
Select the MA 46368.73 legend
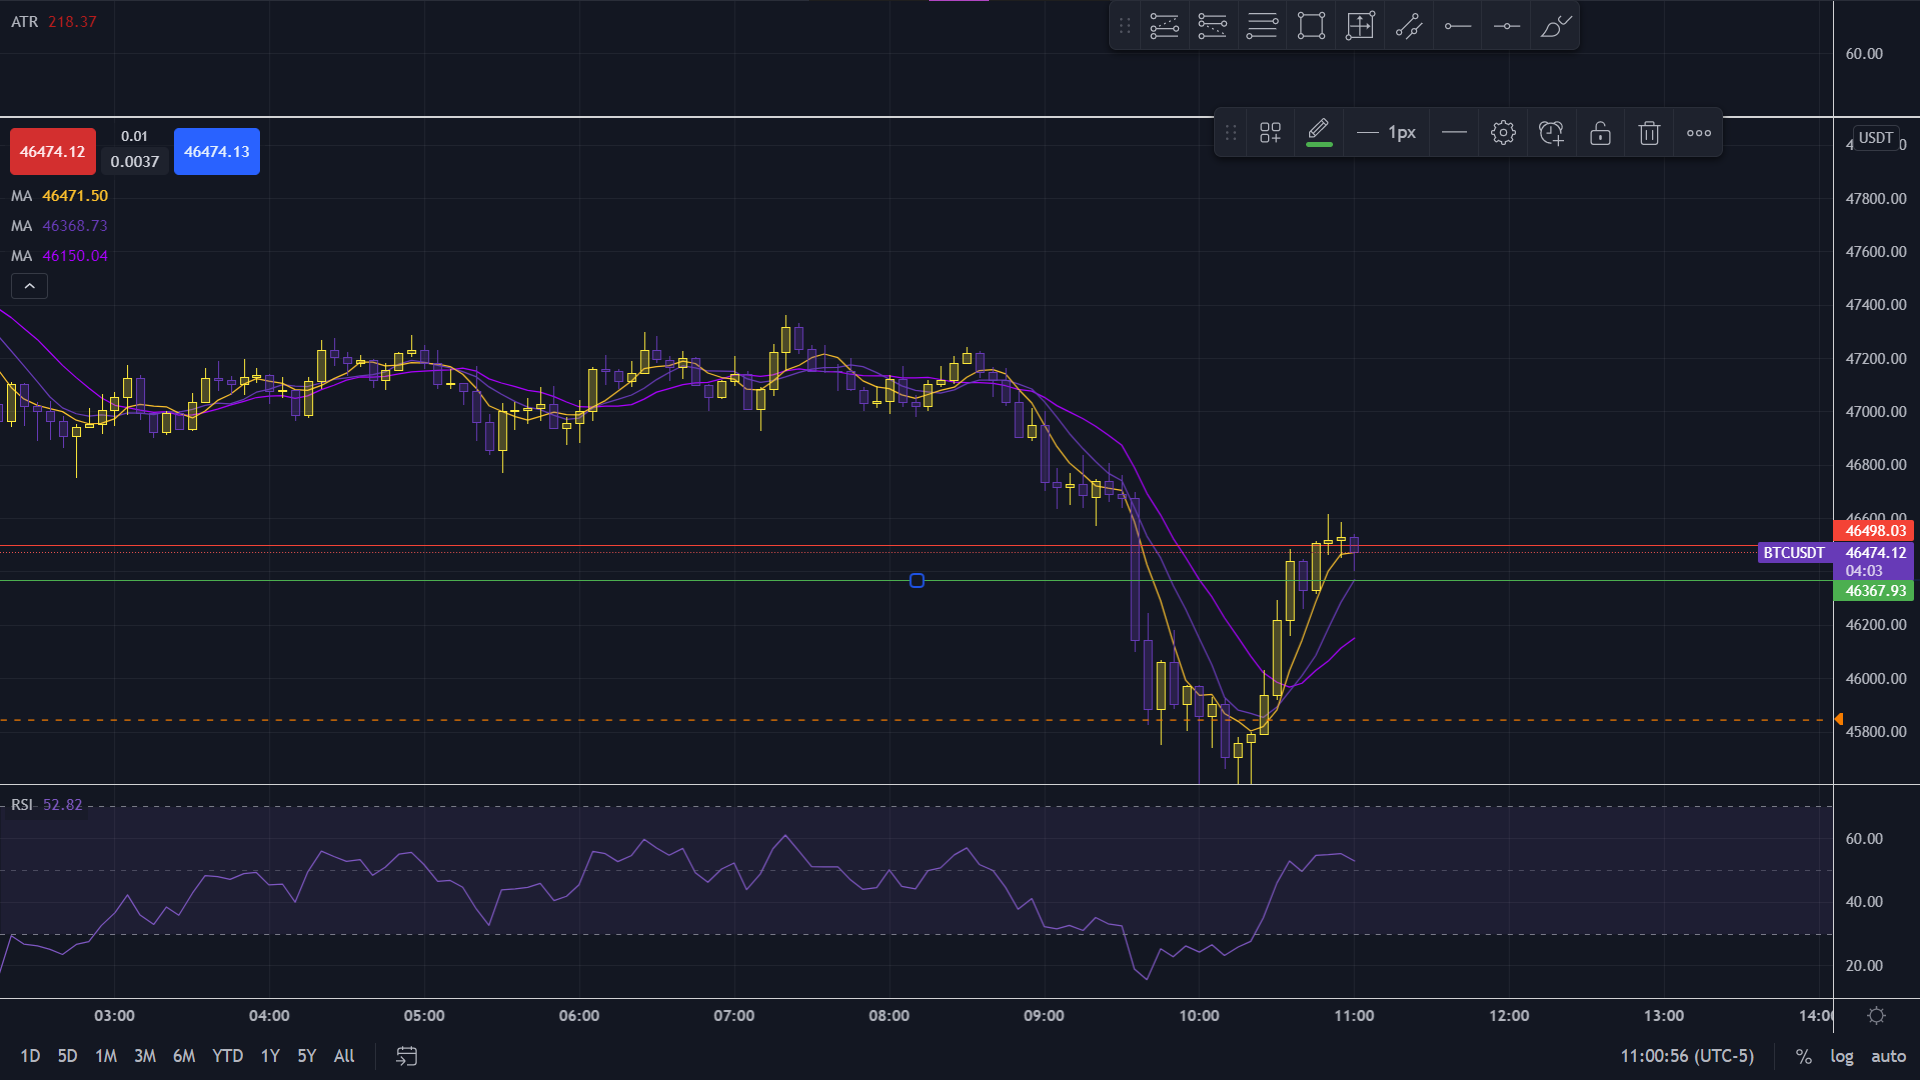tap(59, 226)
